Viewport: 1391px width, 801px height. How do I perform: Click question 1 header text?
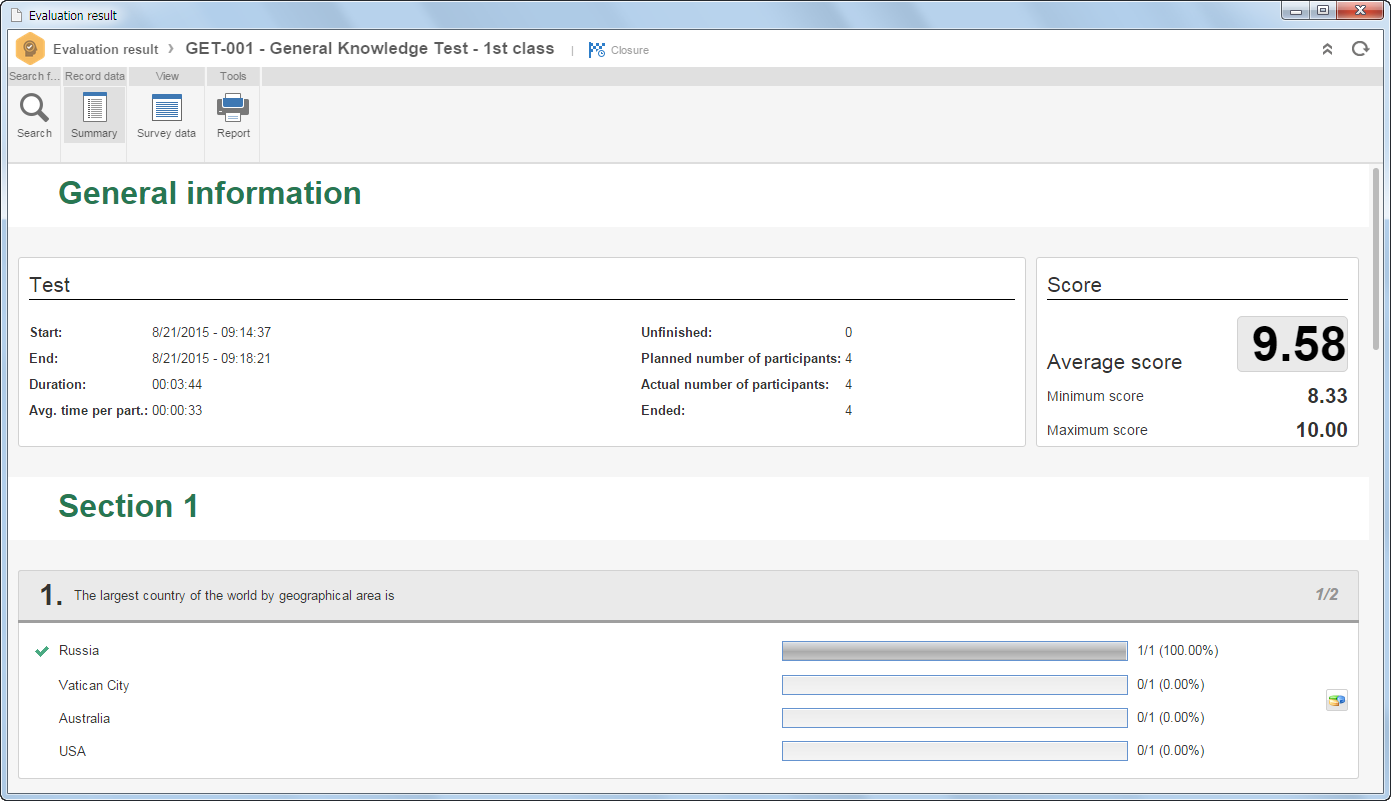(234, 596)
